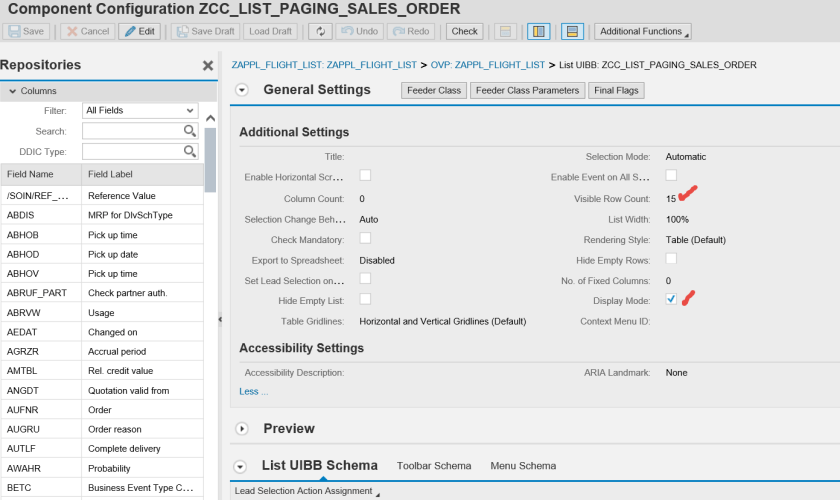
Task: Open OVP: ZAPPL_FLIGHT_LIST breadcrumb link
Action: point(488,65)
